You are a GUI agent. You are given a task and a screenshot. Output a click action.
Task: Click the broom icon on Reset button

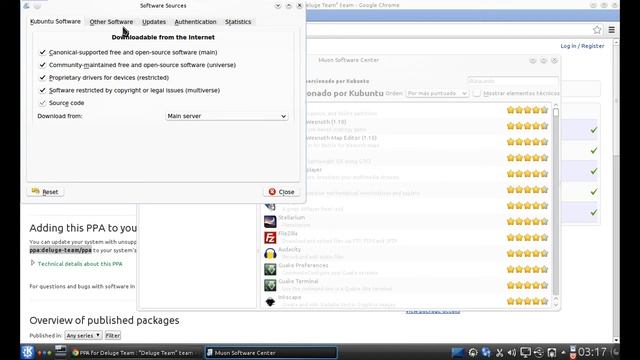[36, 191]
